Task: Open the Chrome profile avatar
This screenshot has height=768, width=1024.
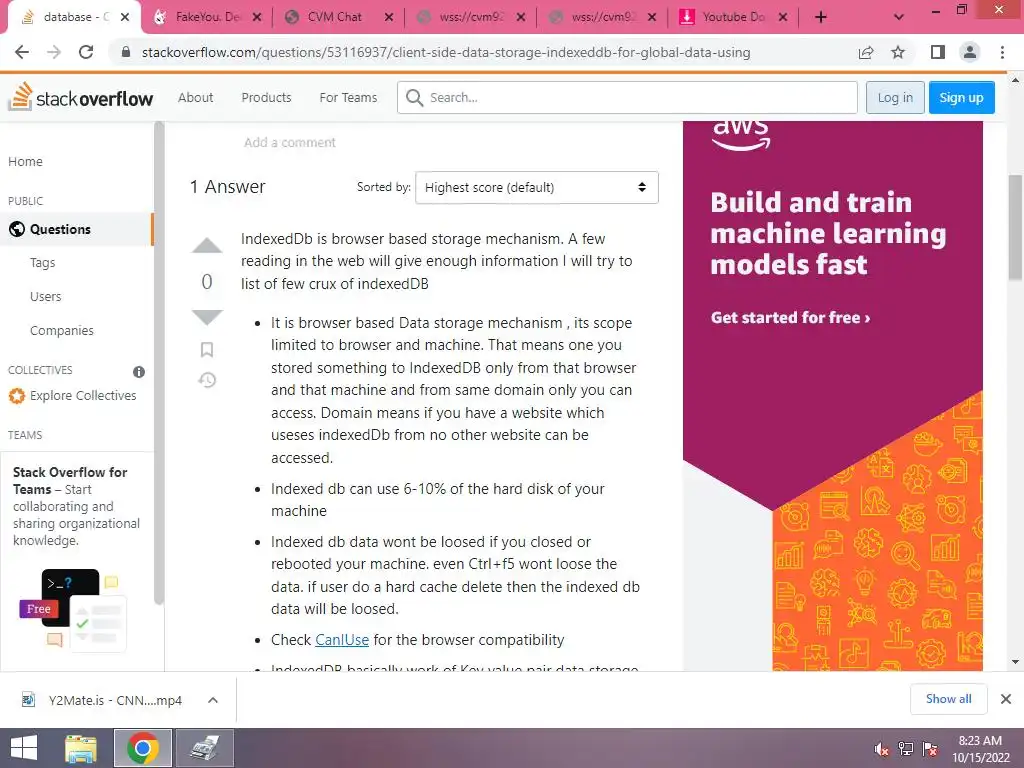Action: click(970, 52)
